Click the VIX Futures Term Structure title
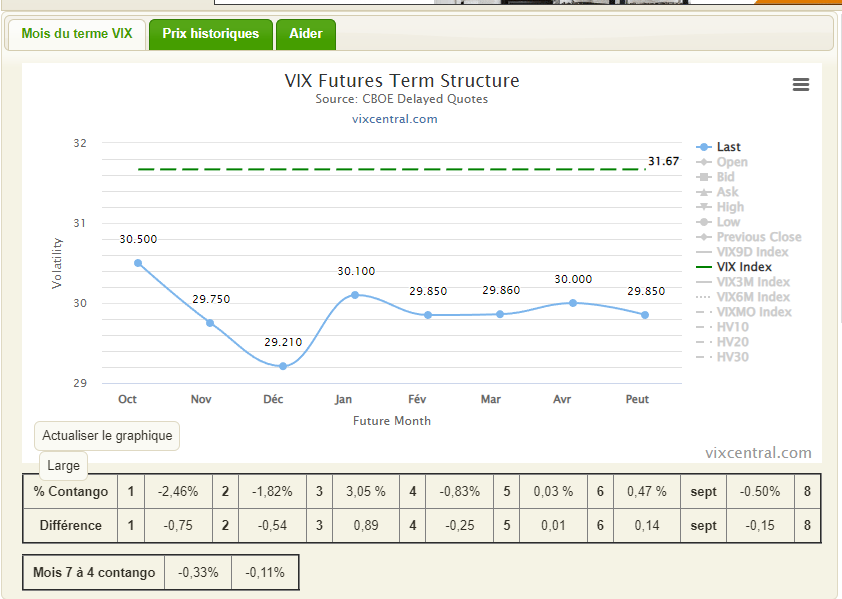 (x=402, y=81)
